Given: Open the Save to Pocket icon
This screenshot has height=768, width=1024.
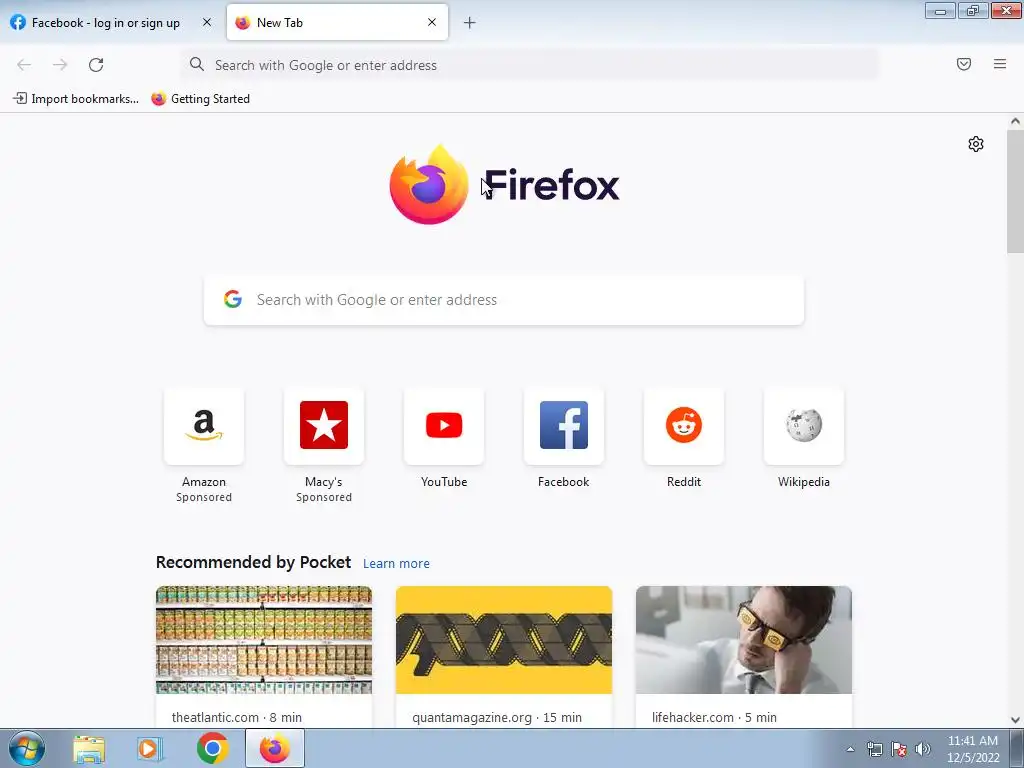Looking at the screenshot, I should (964, 64).
